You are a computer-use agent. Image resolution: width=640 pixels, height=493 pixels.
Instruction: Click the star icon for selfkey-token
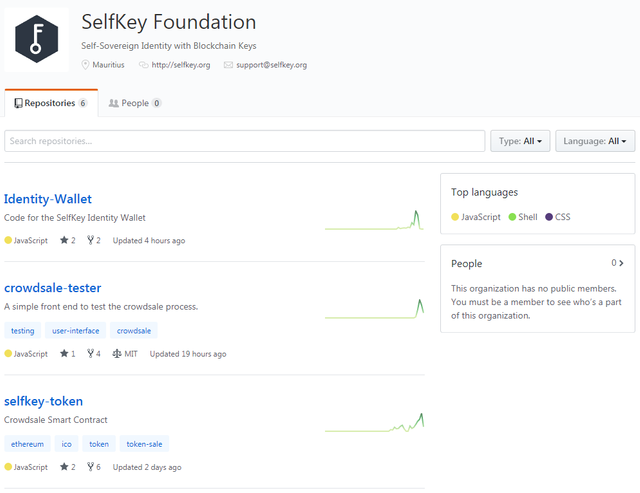(x=64, y=466)
